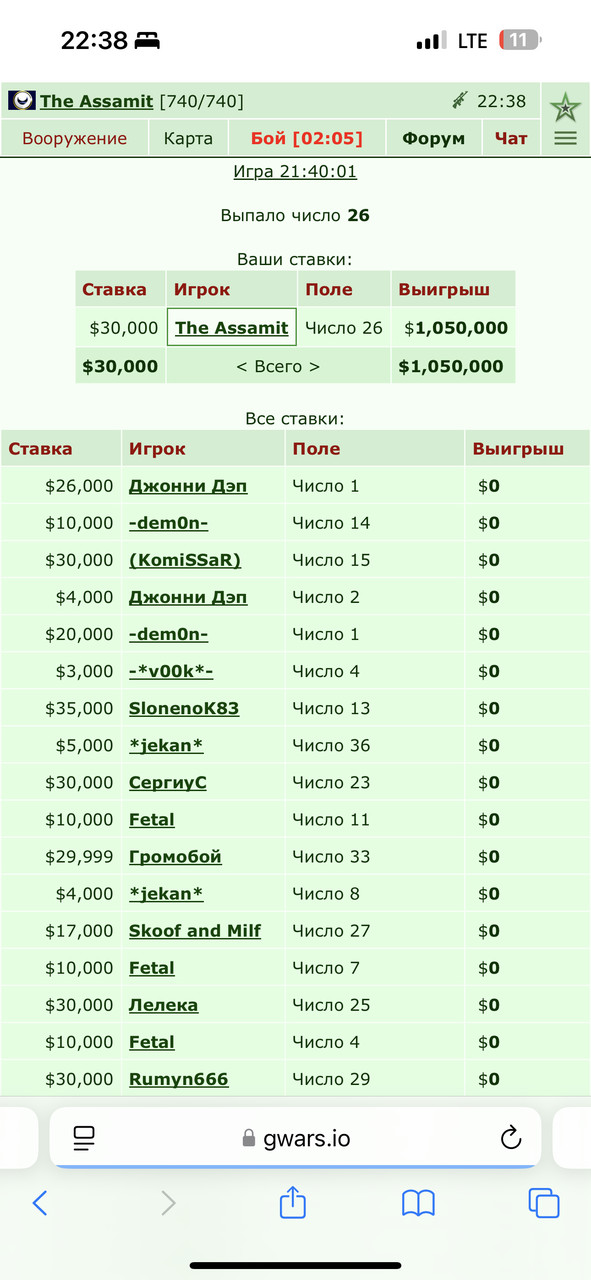This screenshot has height=1280, width=591.
Task: Tap the gwars.io address field
Action: [295, 1137]
